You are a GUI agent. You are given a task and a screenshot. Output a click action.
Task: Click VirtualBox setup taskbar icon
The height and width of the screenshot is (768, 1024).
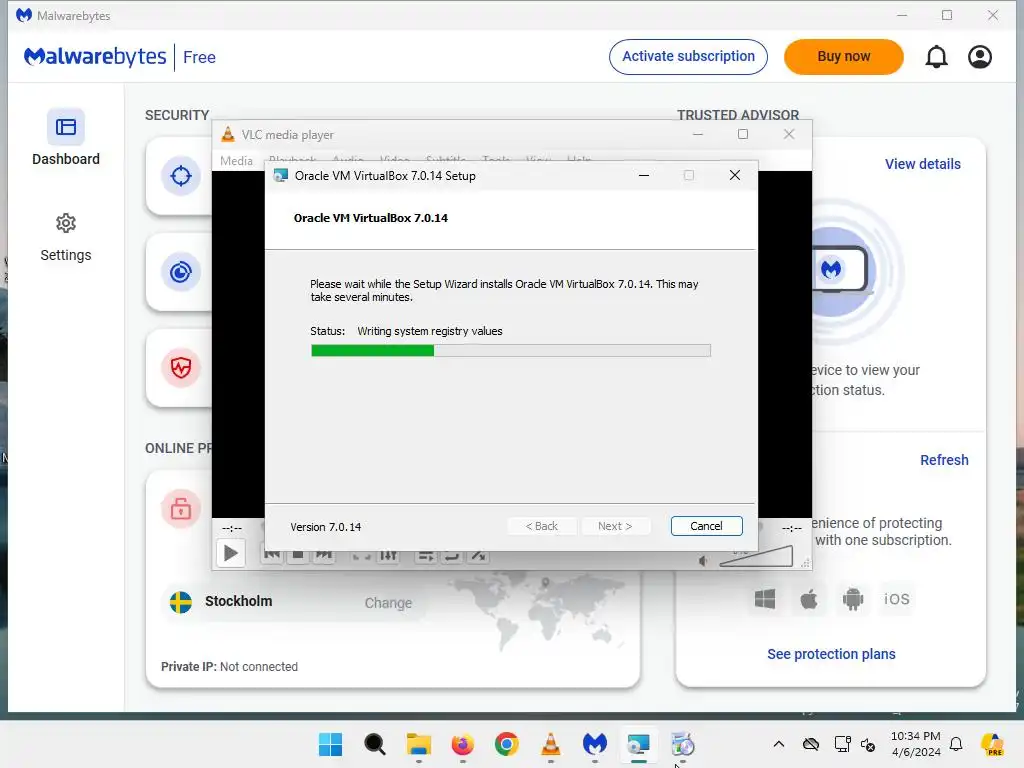point(639,744)
